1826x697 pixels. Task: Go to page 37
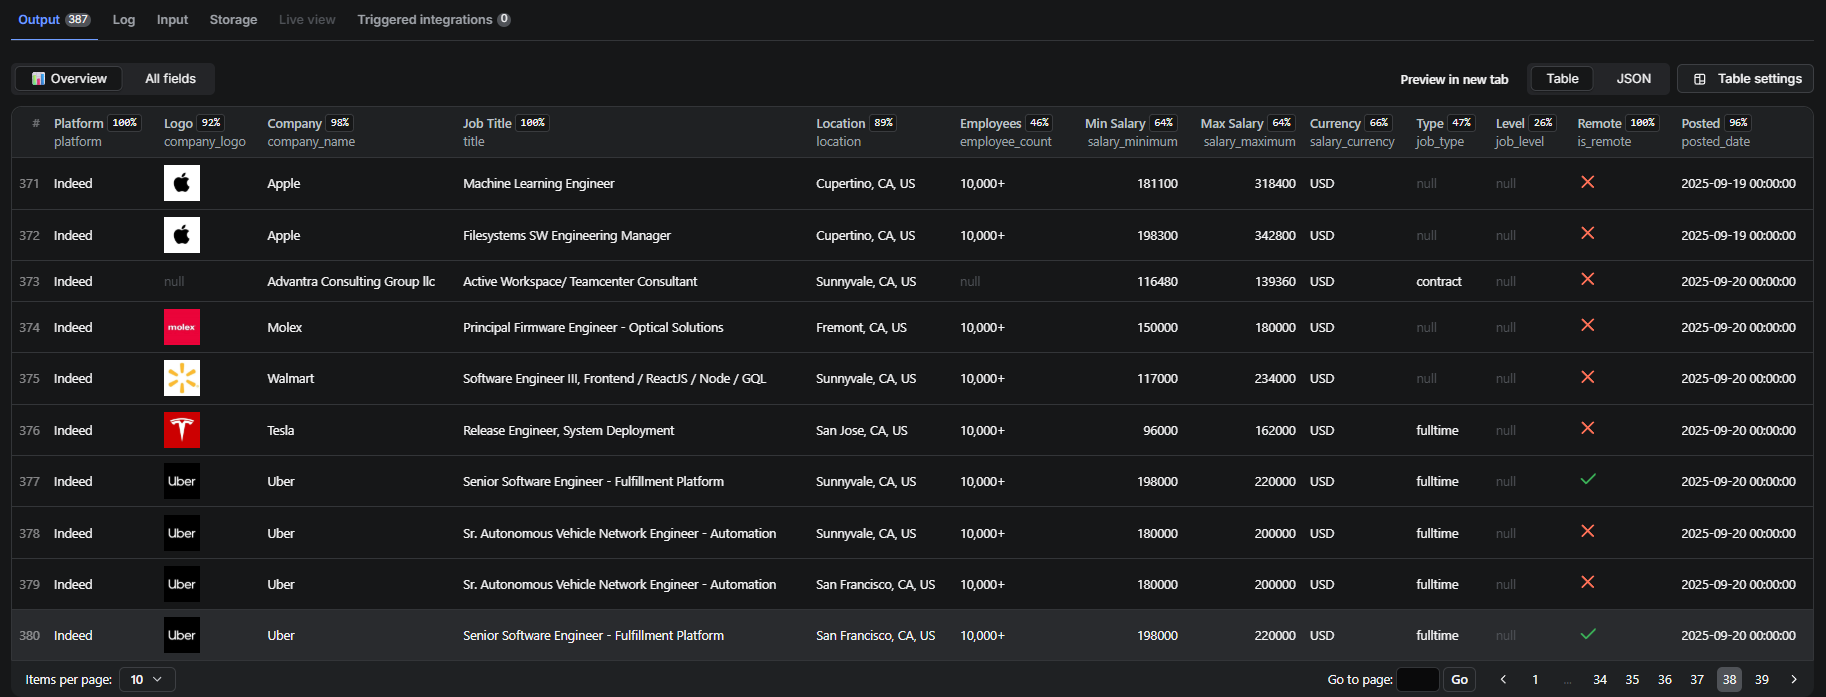click(x=1697, y=680)
